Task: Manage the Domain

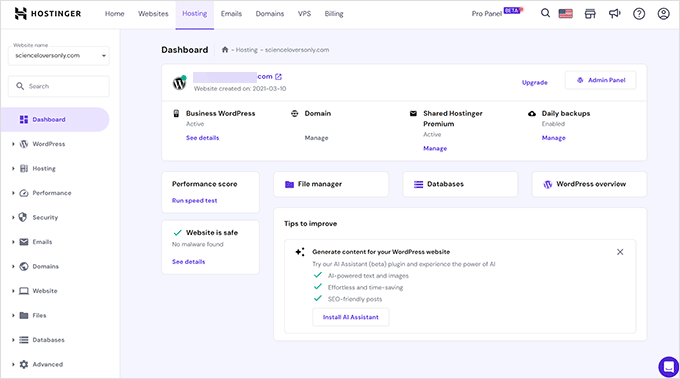Action: (317, 138)
